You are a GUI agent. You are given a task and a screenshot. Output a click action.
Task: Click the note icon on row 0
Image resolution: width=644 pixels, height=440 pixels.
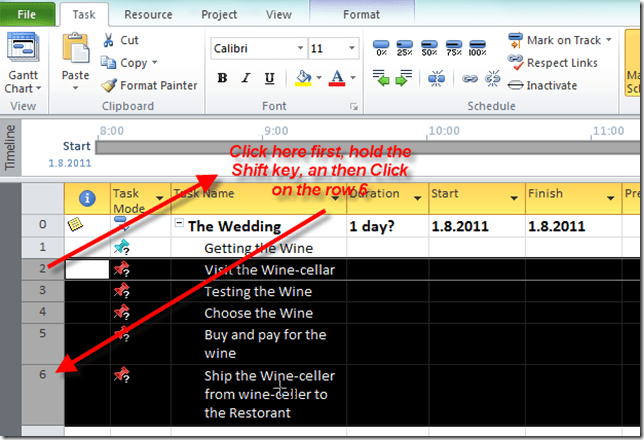pyautogui.click(x=75, y=225)
